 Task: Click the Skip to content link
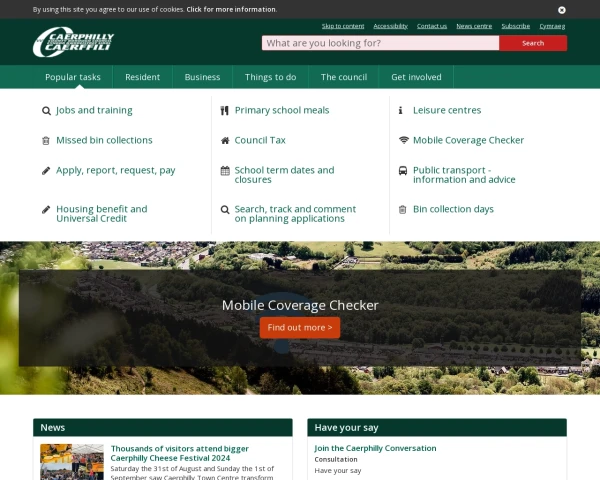[342, 26]
